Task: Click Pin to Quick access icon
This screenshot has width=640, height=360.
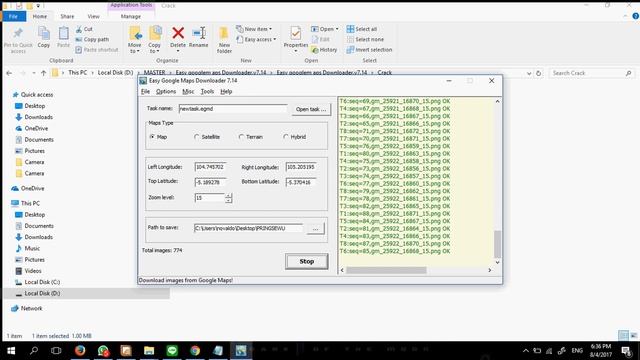Action: click(x=18, y=33)
